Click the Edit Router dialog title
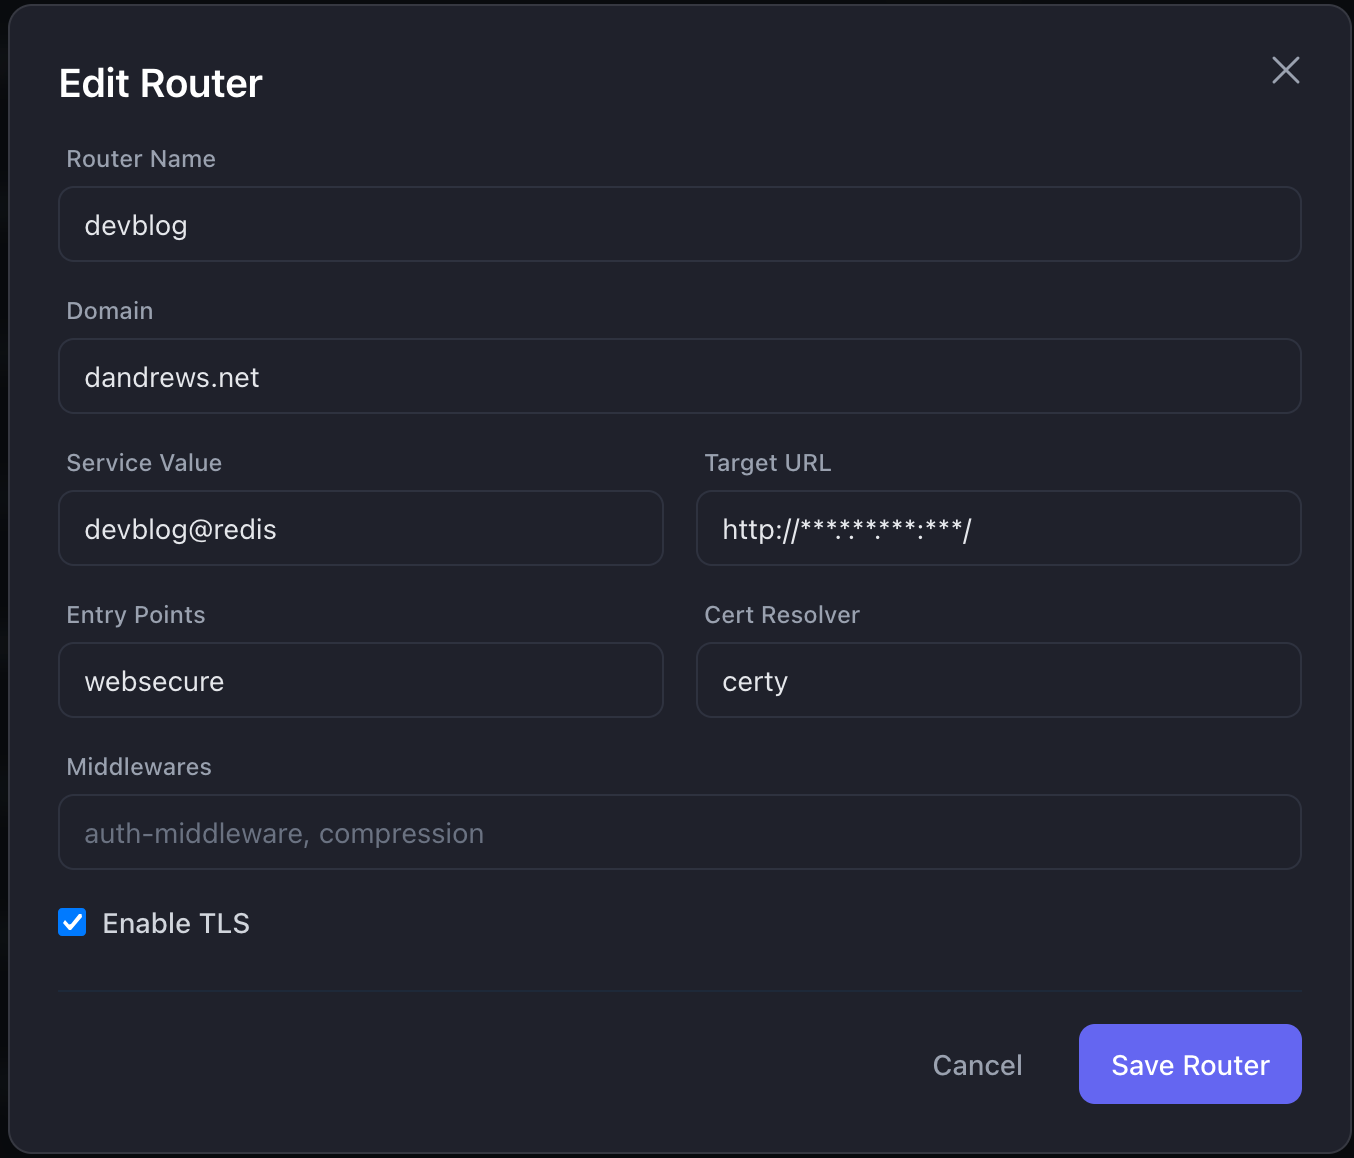Image resolution: width=1354 pixels, height=1158 pixels. pos(161,84)
